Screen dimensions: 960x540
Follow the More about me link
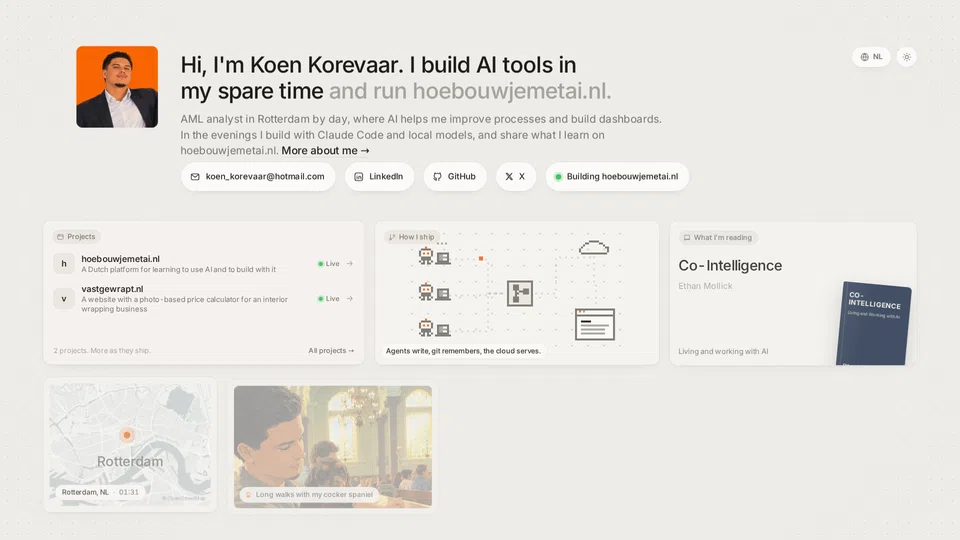tap(325, 151)
